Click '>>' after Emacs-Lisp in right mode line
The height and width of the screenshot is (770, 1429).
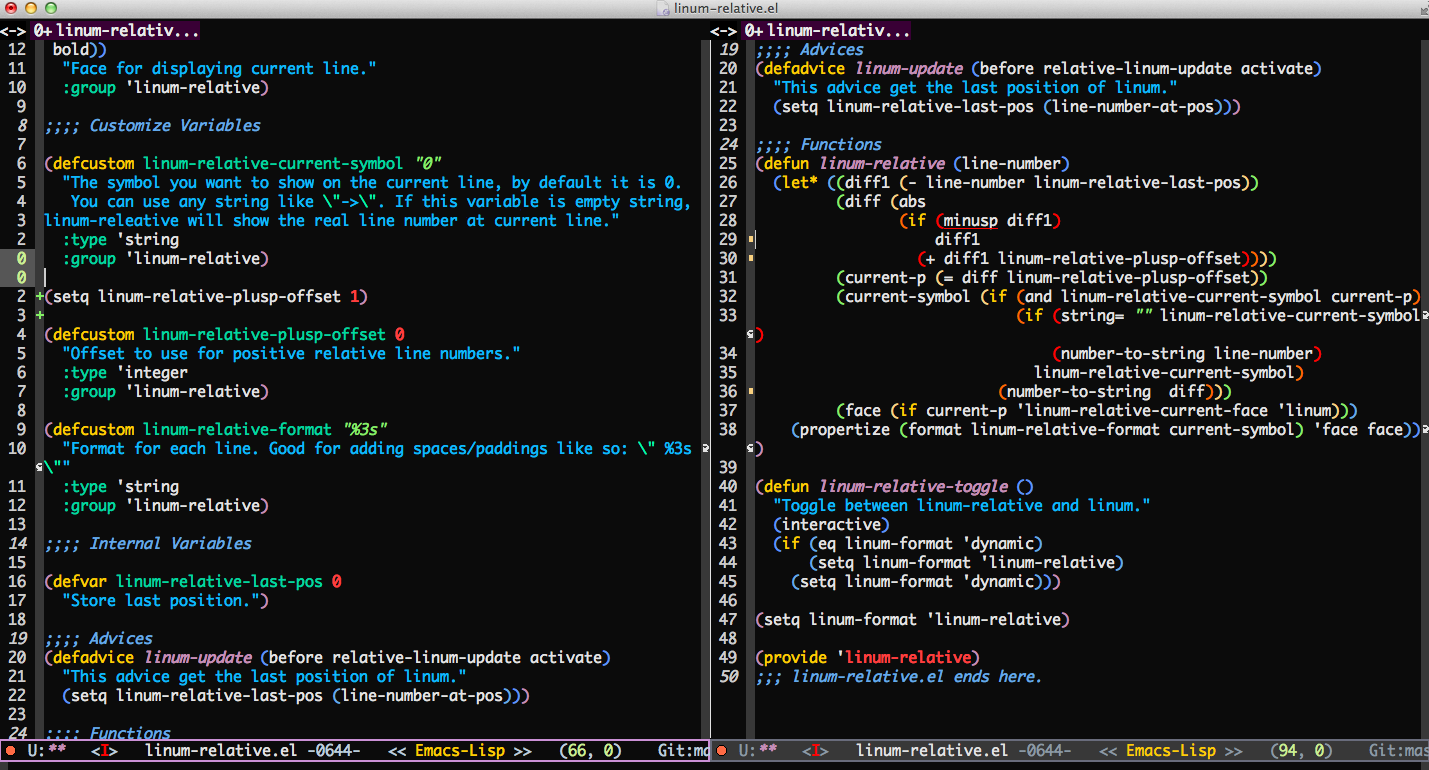point(1234,750)
